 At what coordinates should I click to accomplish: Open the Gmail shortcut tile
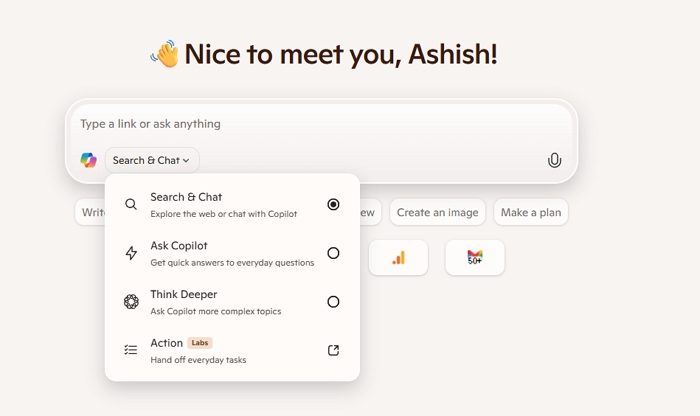(475, 258)
